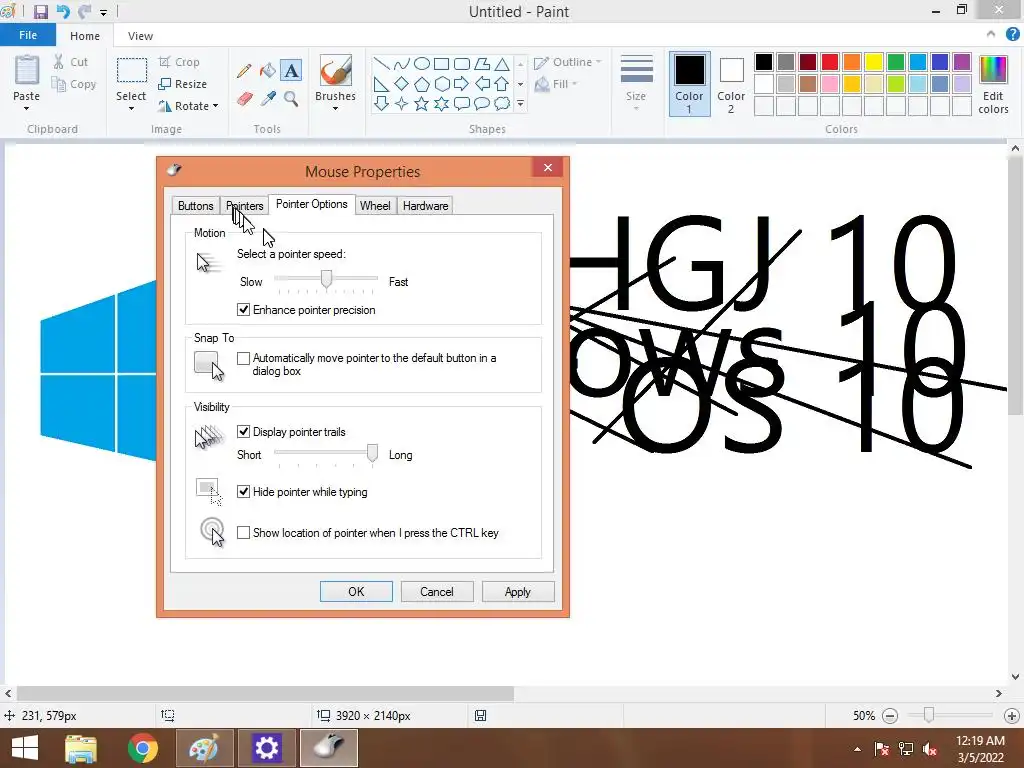The width and height of the screenshot is (1024, 768).
Task: Open Chrome from the taskbar
Action: (143, 748)
